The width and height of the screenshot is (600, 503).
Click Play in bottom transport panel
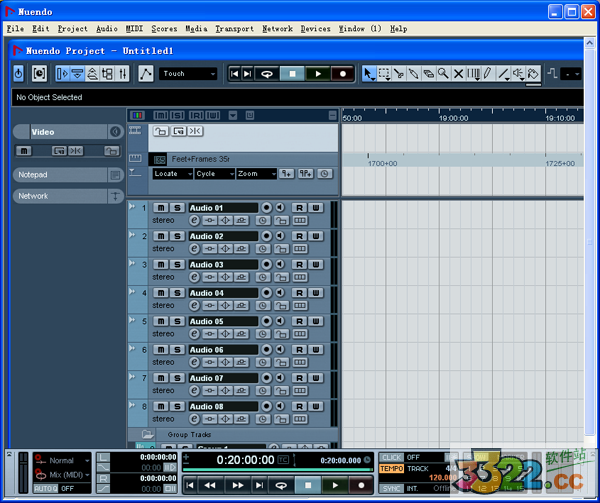[x=335, y=485]
